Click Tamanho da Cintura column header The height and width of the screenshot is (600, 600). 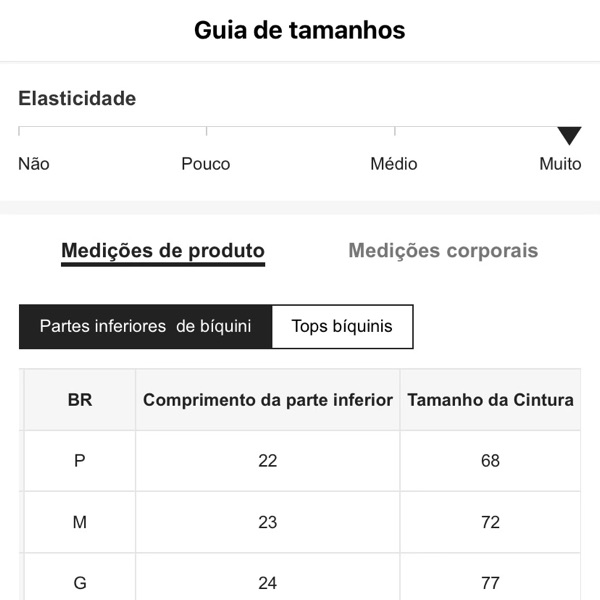pos(490,400)
